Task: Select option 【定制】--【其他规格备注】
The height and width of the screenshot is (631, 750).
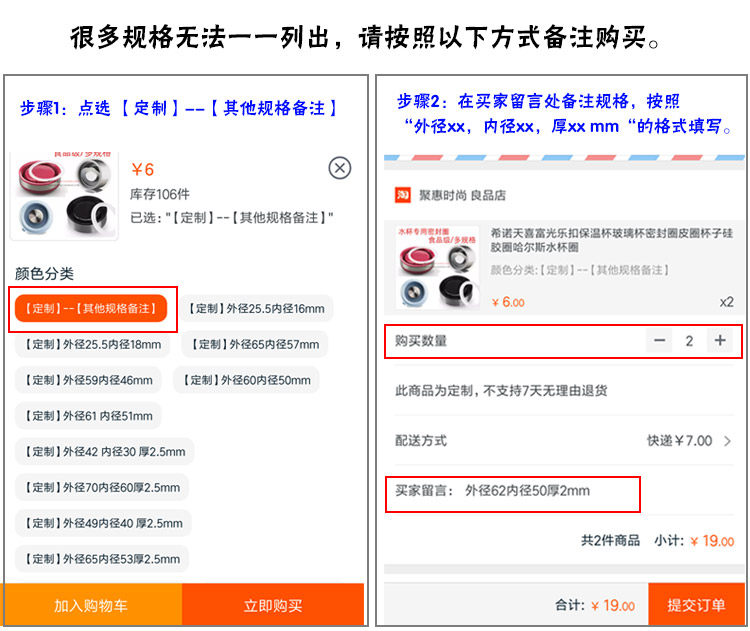Action: pos(91,309)
